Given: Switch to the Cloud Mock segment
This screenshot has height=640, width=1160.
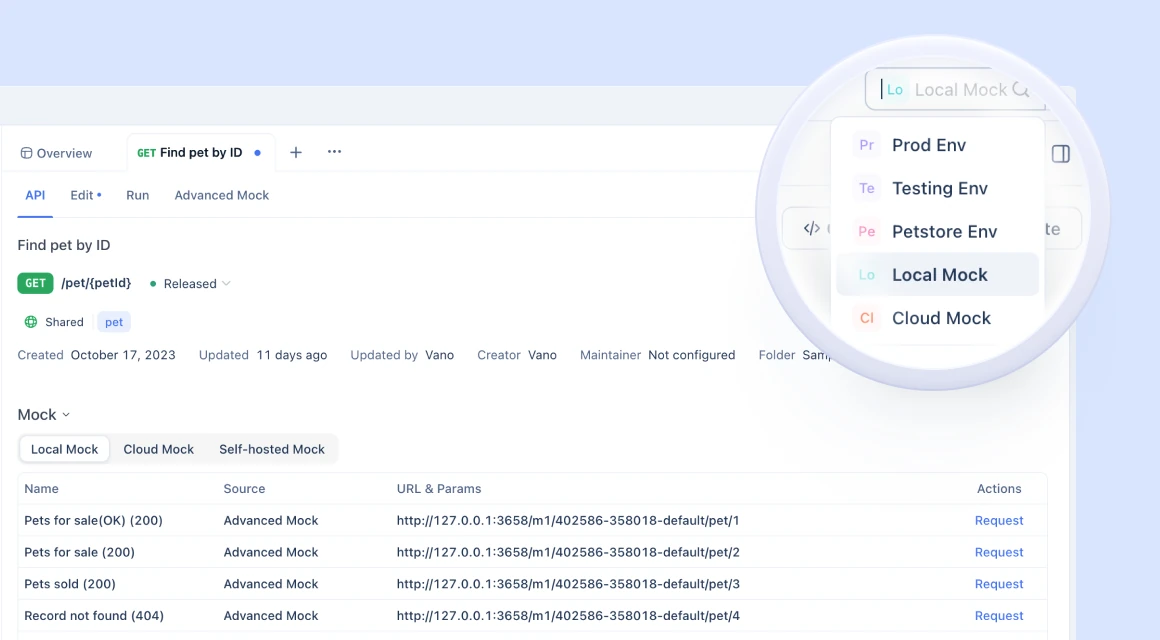Looking at the screenshot, I should [x=158, y=449].
